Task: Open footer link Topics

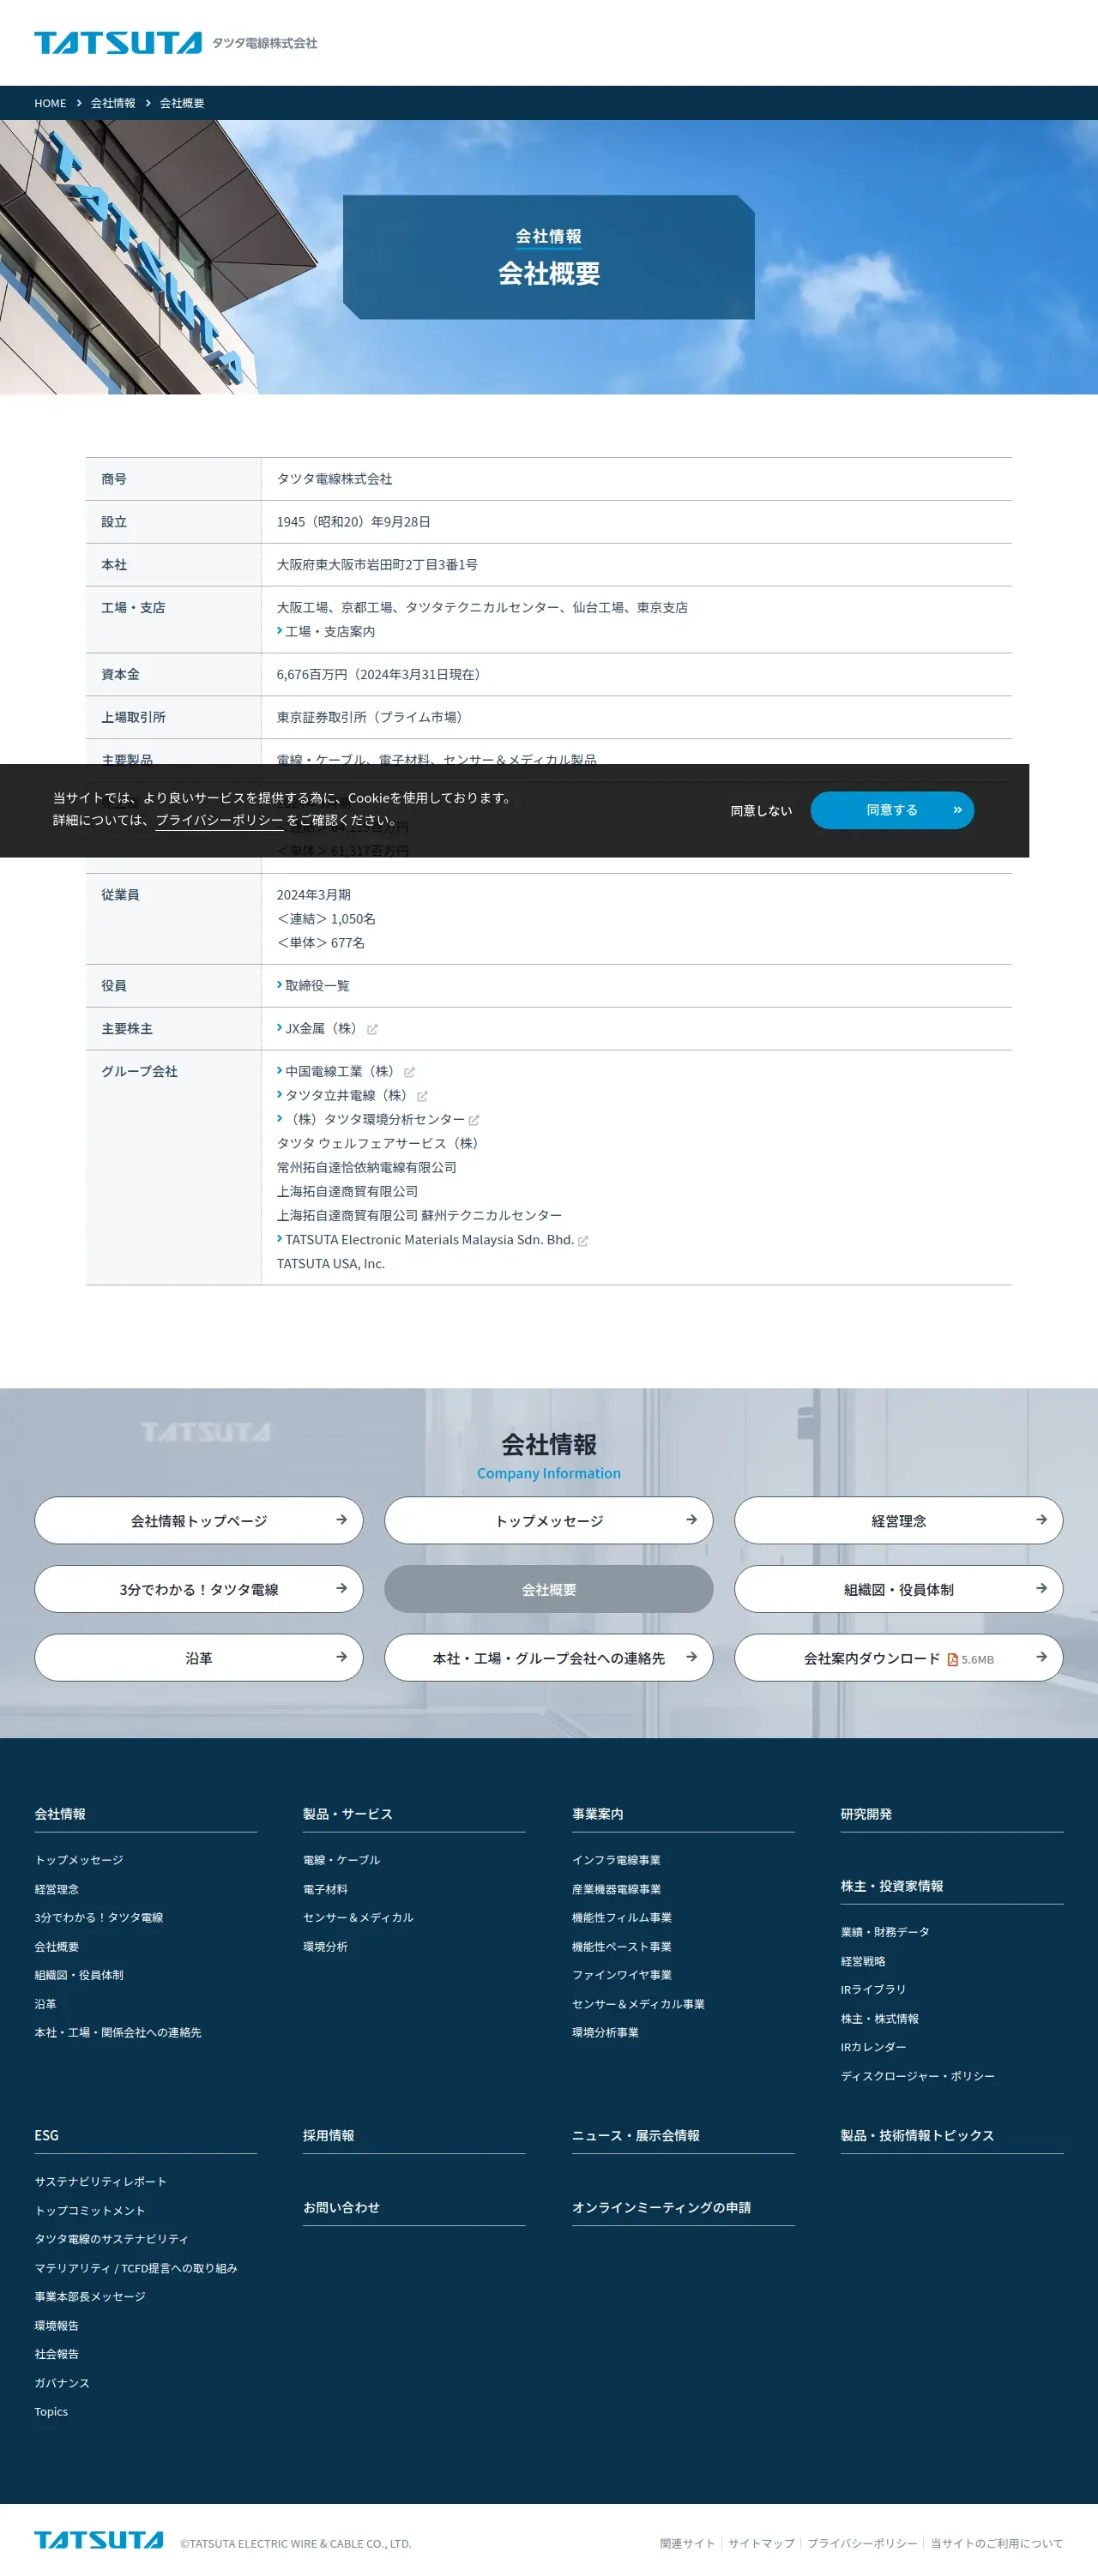Action: coord(51,2412)
